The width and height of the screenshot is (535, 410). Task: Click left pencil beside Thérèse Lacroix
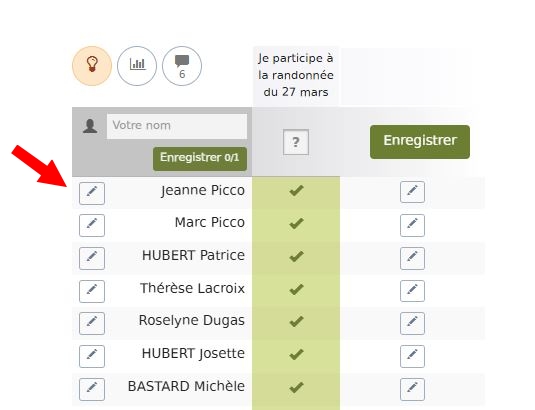coord(92,291)
